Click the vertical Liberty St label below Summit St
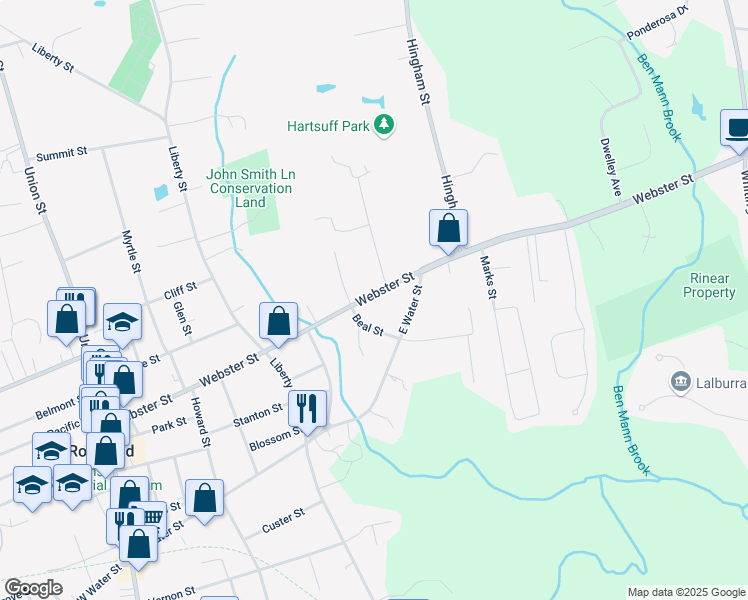Image resolution: width=748 pixels, height=600 pixels. point(177,169)
